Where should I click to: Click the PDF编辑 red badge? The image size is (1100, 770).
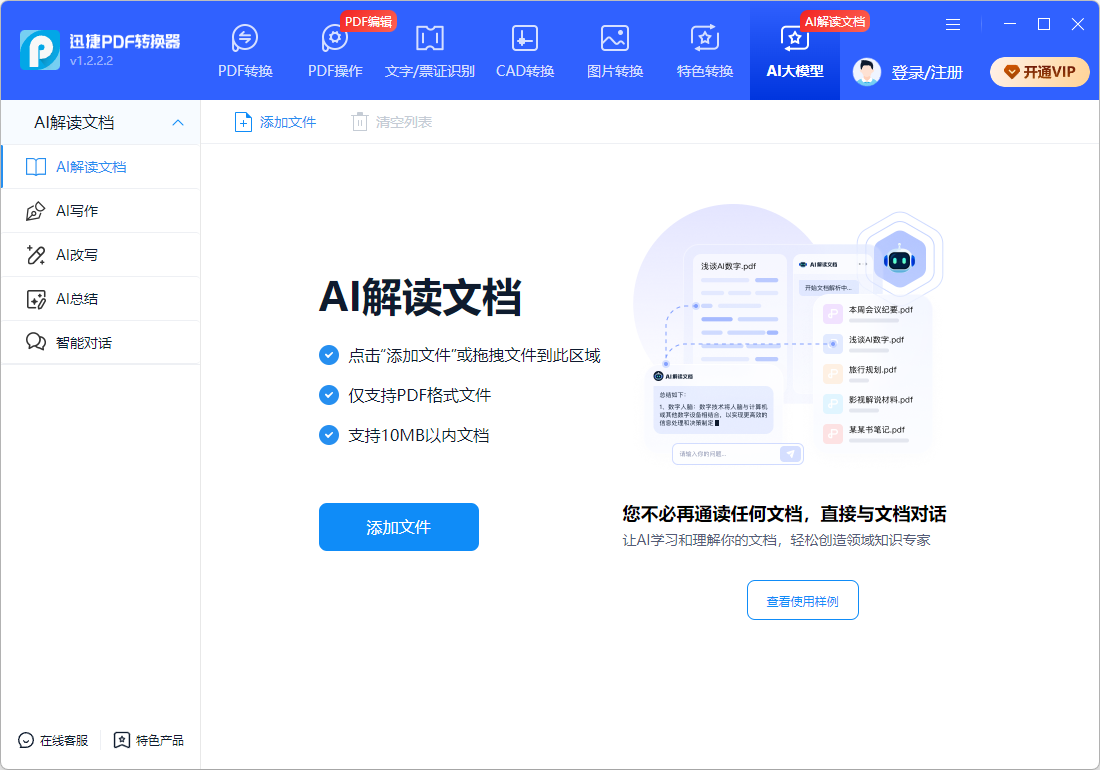(x=368, y=22)
